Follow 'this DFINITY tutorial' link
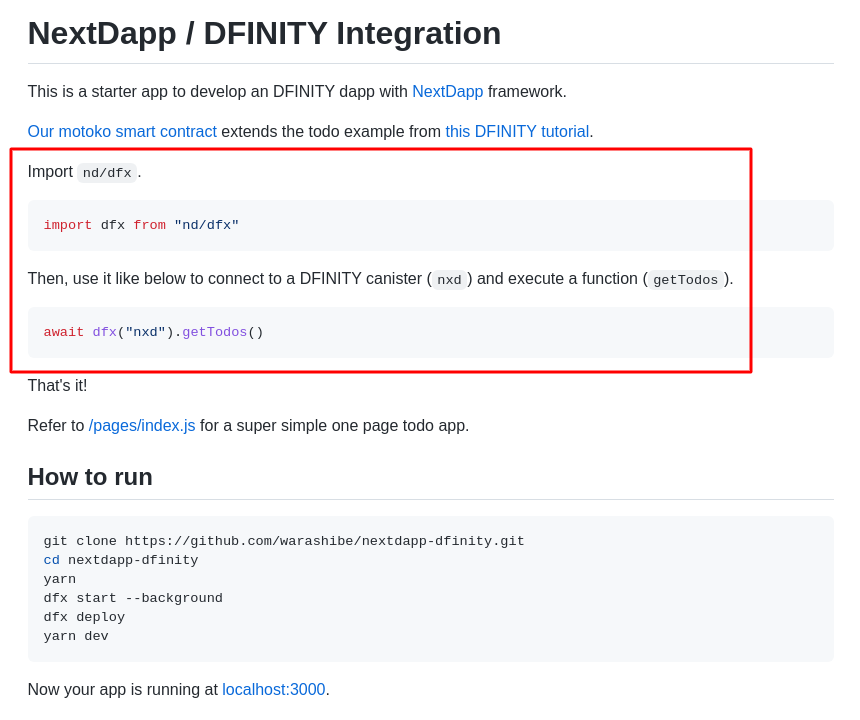 (x=517, y=132)
